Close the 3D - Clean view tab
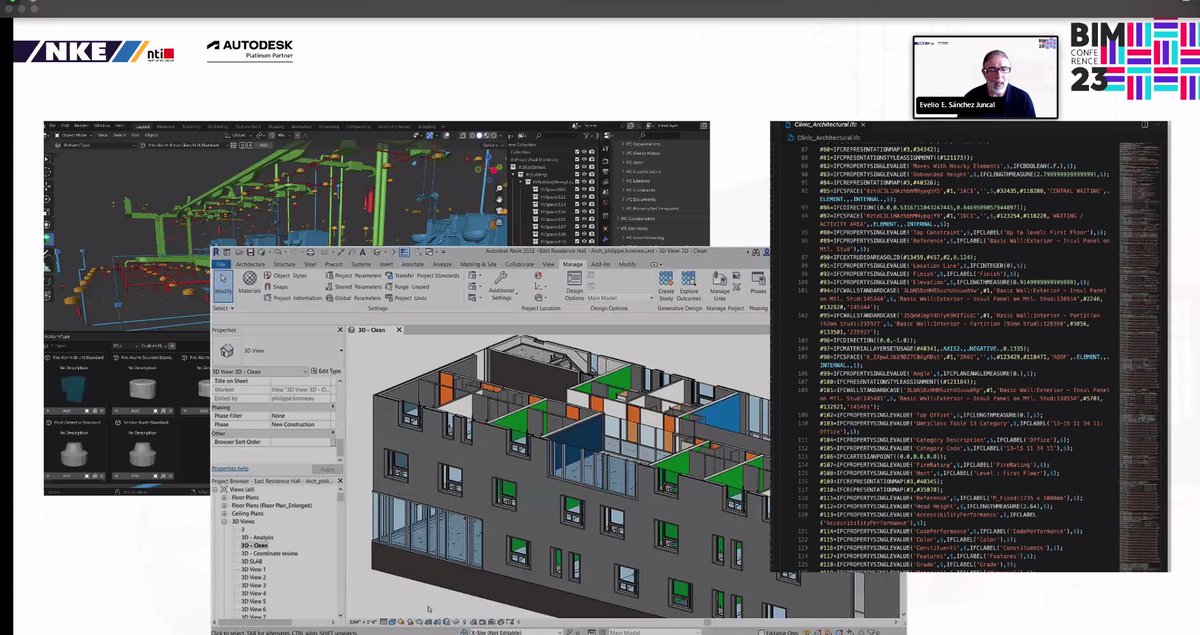Screen dimensions: 1200x635 coord(398,329)
